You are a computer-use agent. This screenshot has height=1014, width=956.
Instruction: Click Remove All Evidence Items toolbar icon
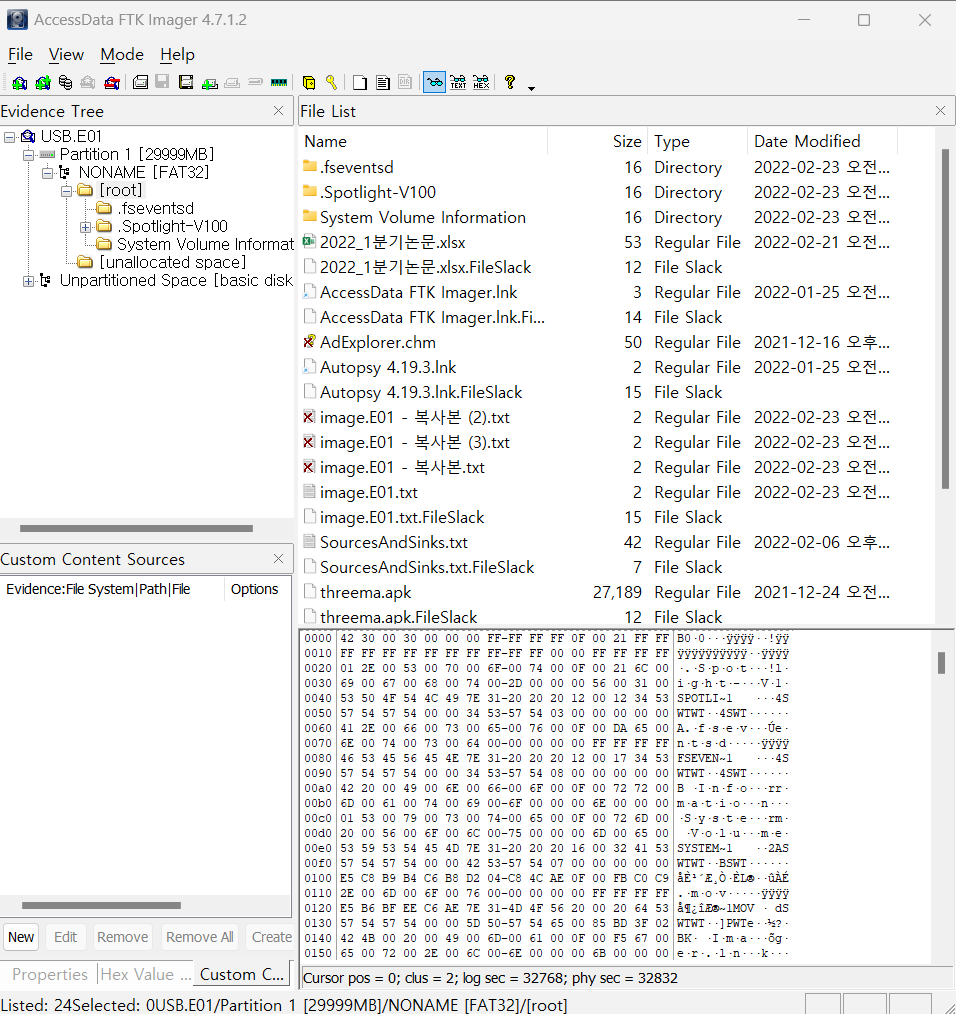point(112,83)
